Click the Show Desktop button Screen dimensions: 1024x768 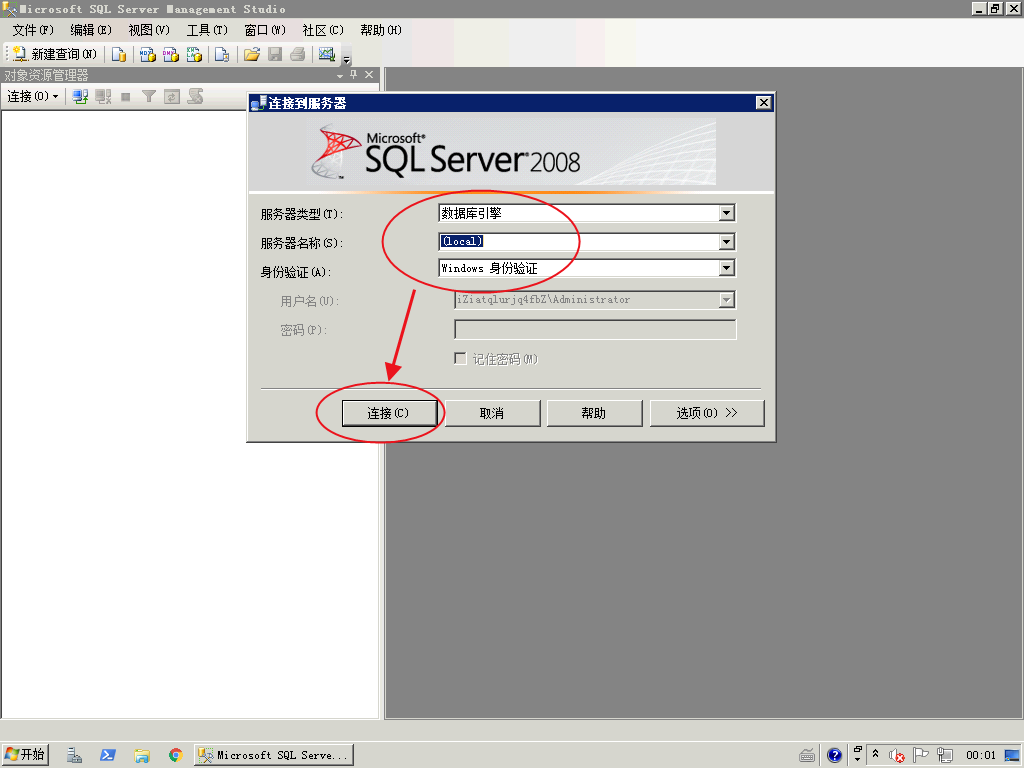pos(1012,756)
